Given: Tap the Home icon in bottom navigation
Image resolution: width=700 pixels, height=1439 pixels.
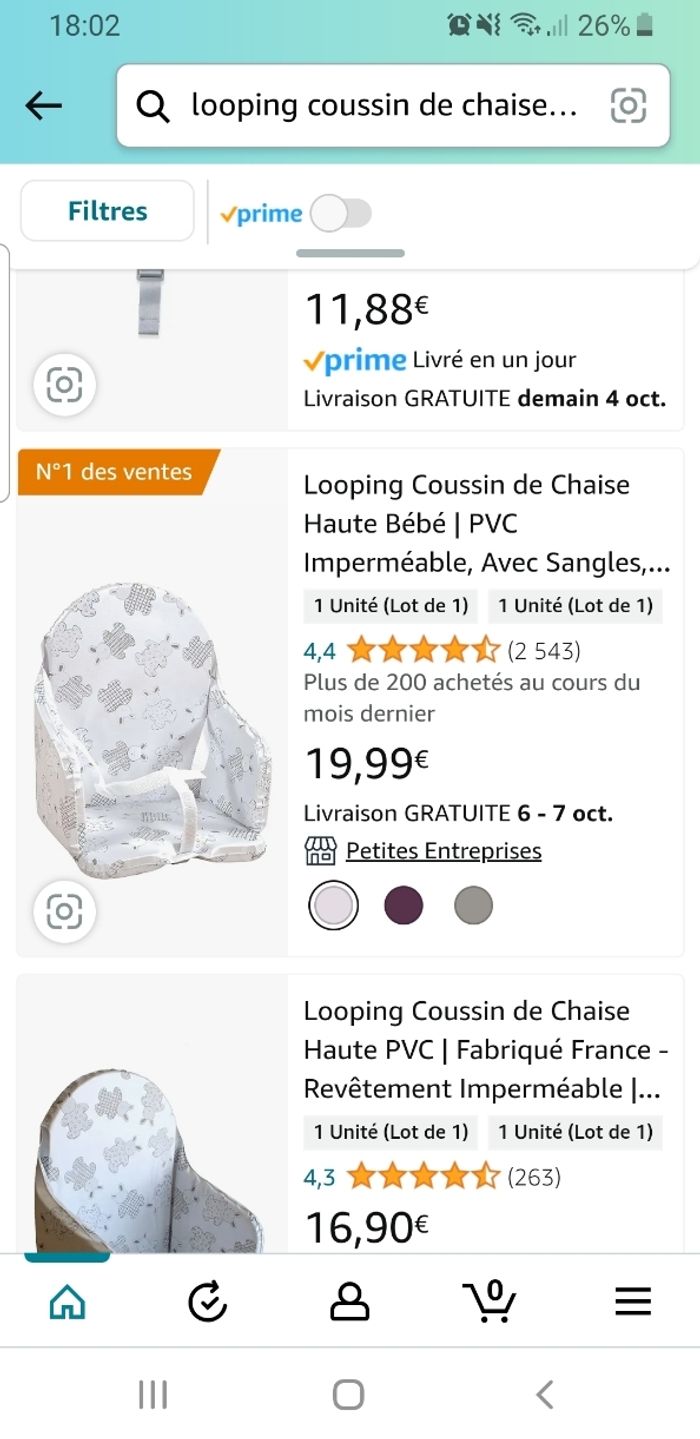Looking at the screenshot, I should (x=67, y=1300).
